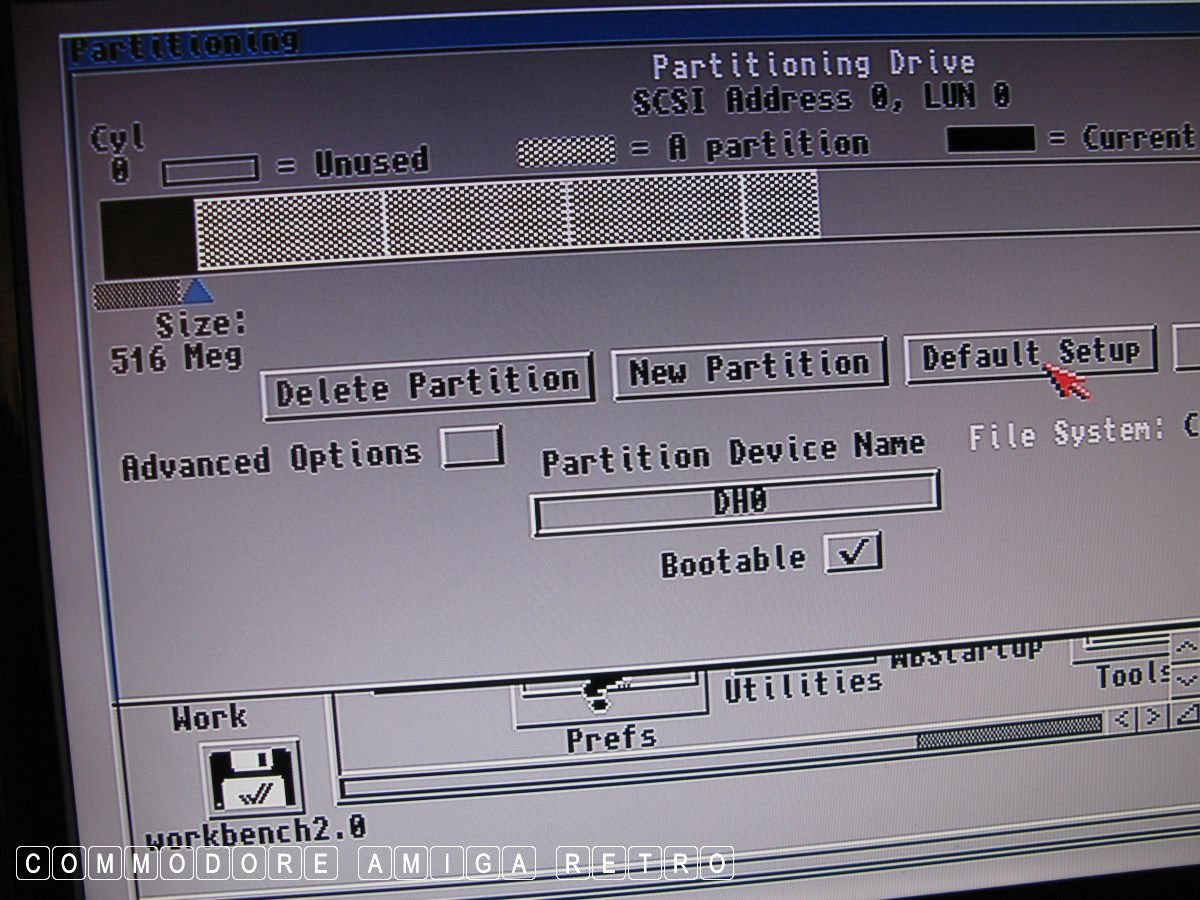This screenshot has width=1200, height=900.
Task: Click the Default Setup button
Action: pos(1030,354)
